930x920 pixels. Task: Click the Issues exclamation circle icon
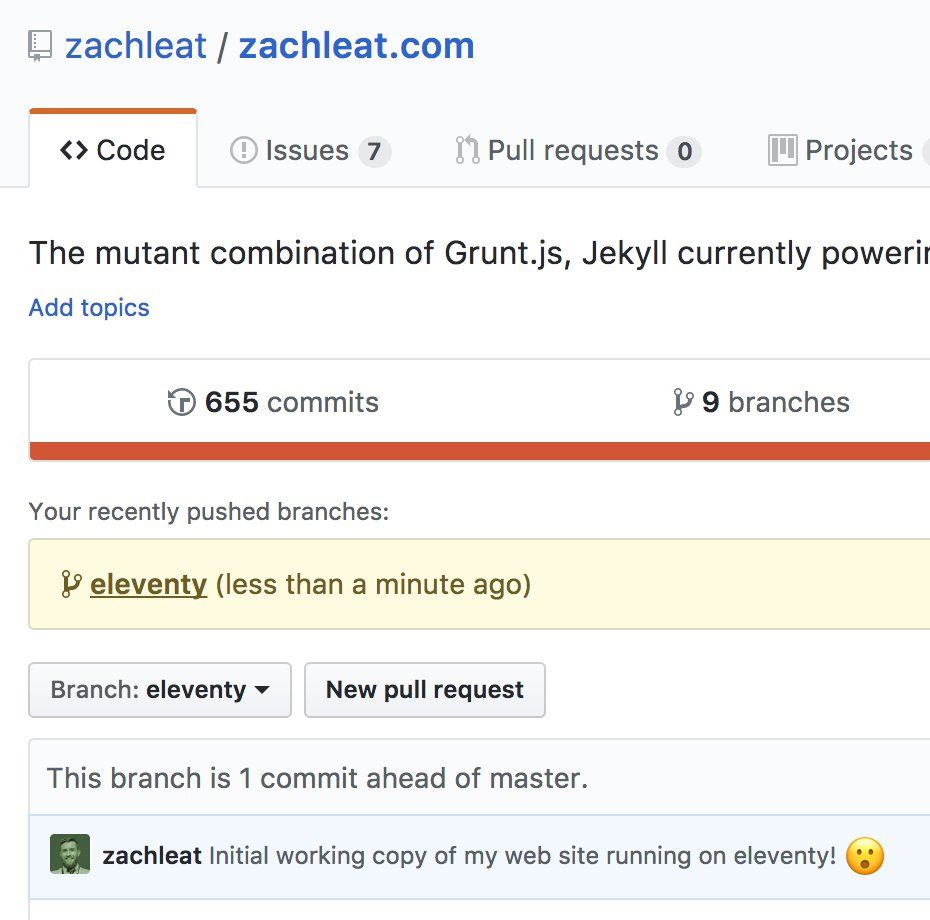tap(244, 150)
